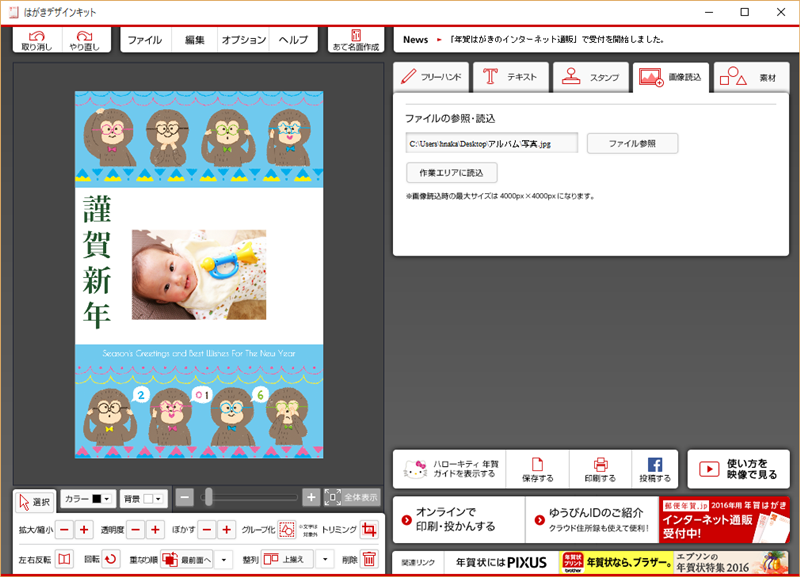Toggle full view (全体表示) button

(x=352, y=497)
